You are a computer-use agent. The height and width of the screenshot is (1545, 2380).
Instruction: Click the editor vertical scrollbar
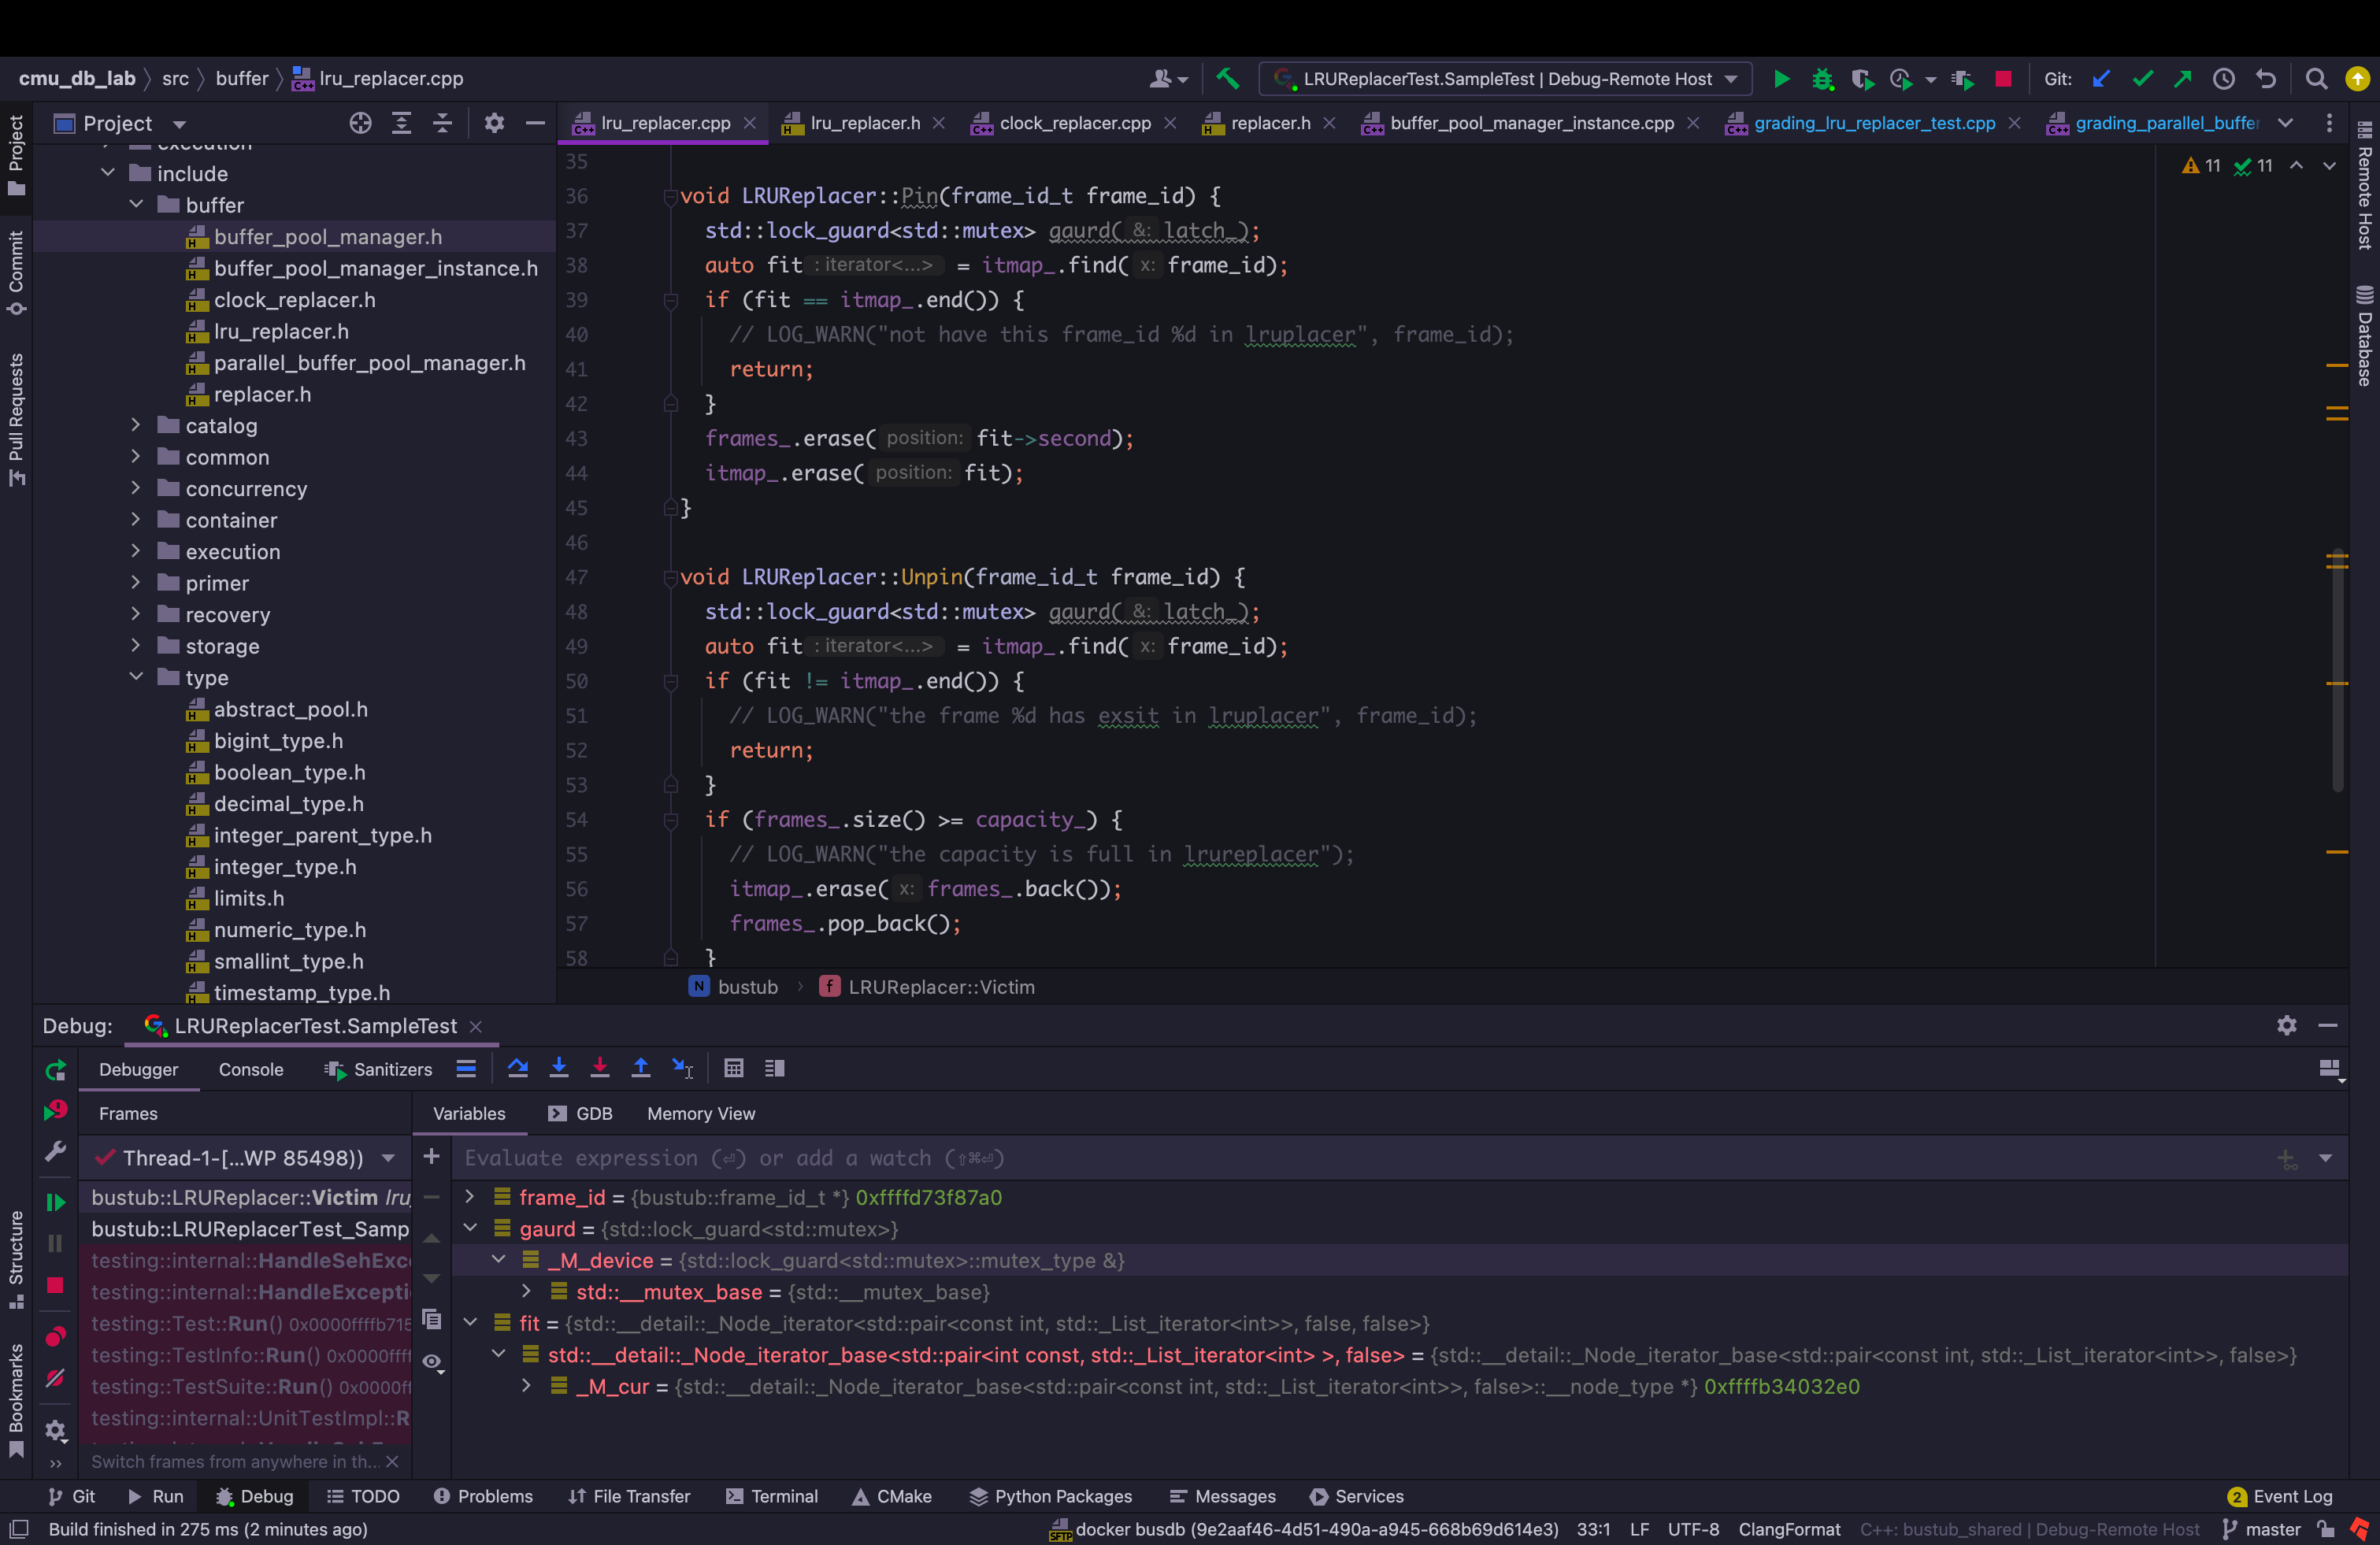click(2337, 670)
